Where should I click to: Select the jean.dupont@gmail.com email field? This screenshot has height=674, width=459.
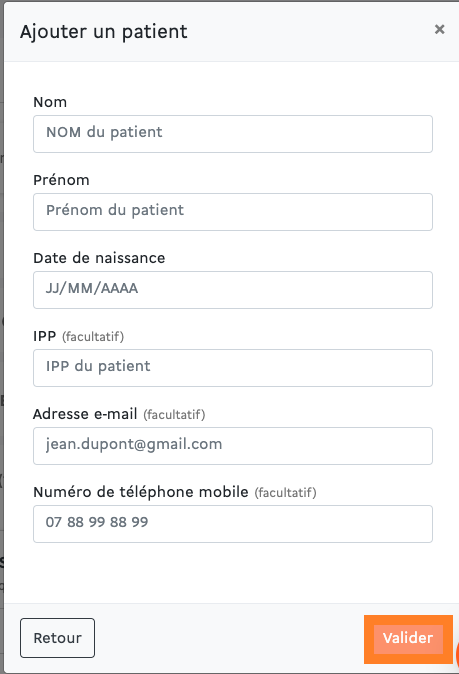pyautogui.click(x=233, y=446)
